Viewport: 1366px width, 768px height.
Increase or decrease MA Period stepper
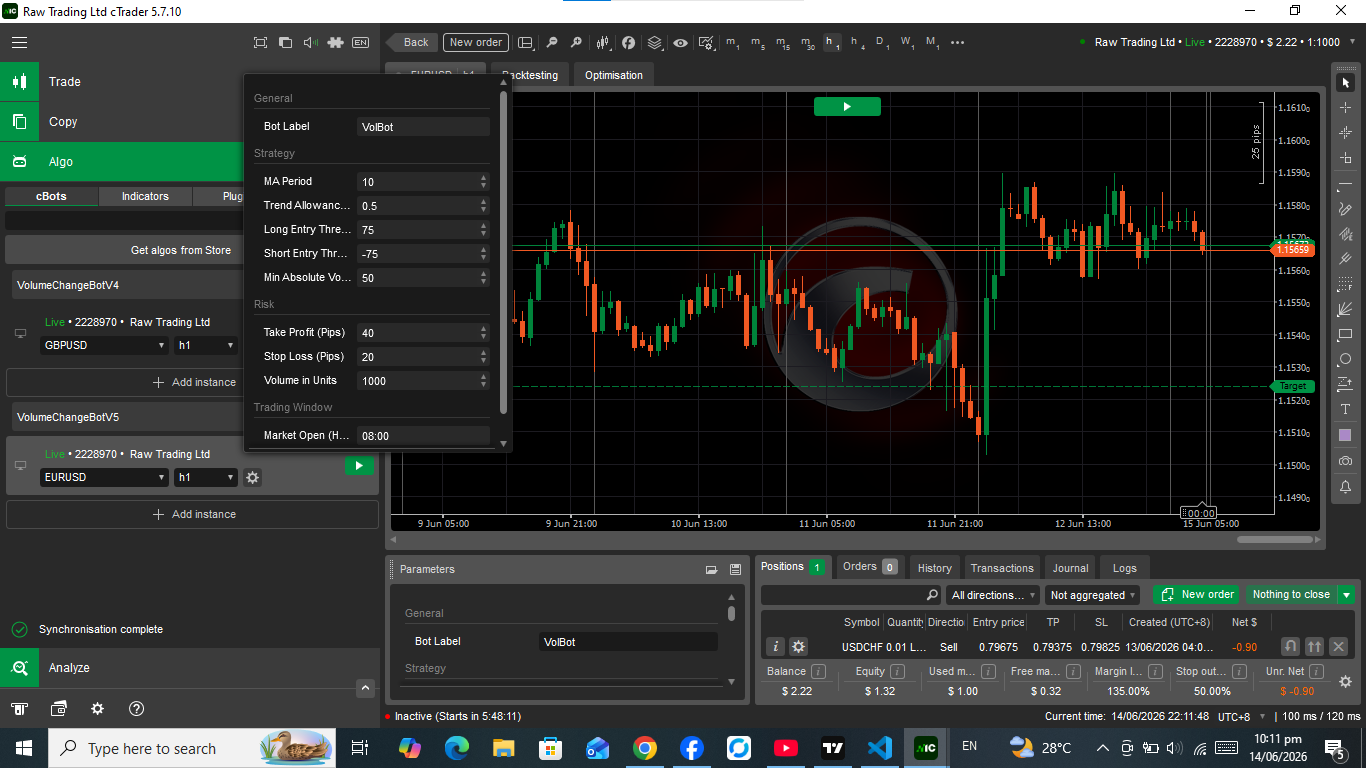[x=484, y=181]
